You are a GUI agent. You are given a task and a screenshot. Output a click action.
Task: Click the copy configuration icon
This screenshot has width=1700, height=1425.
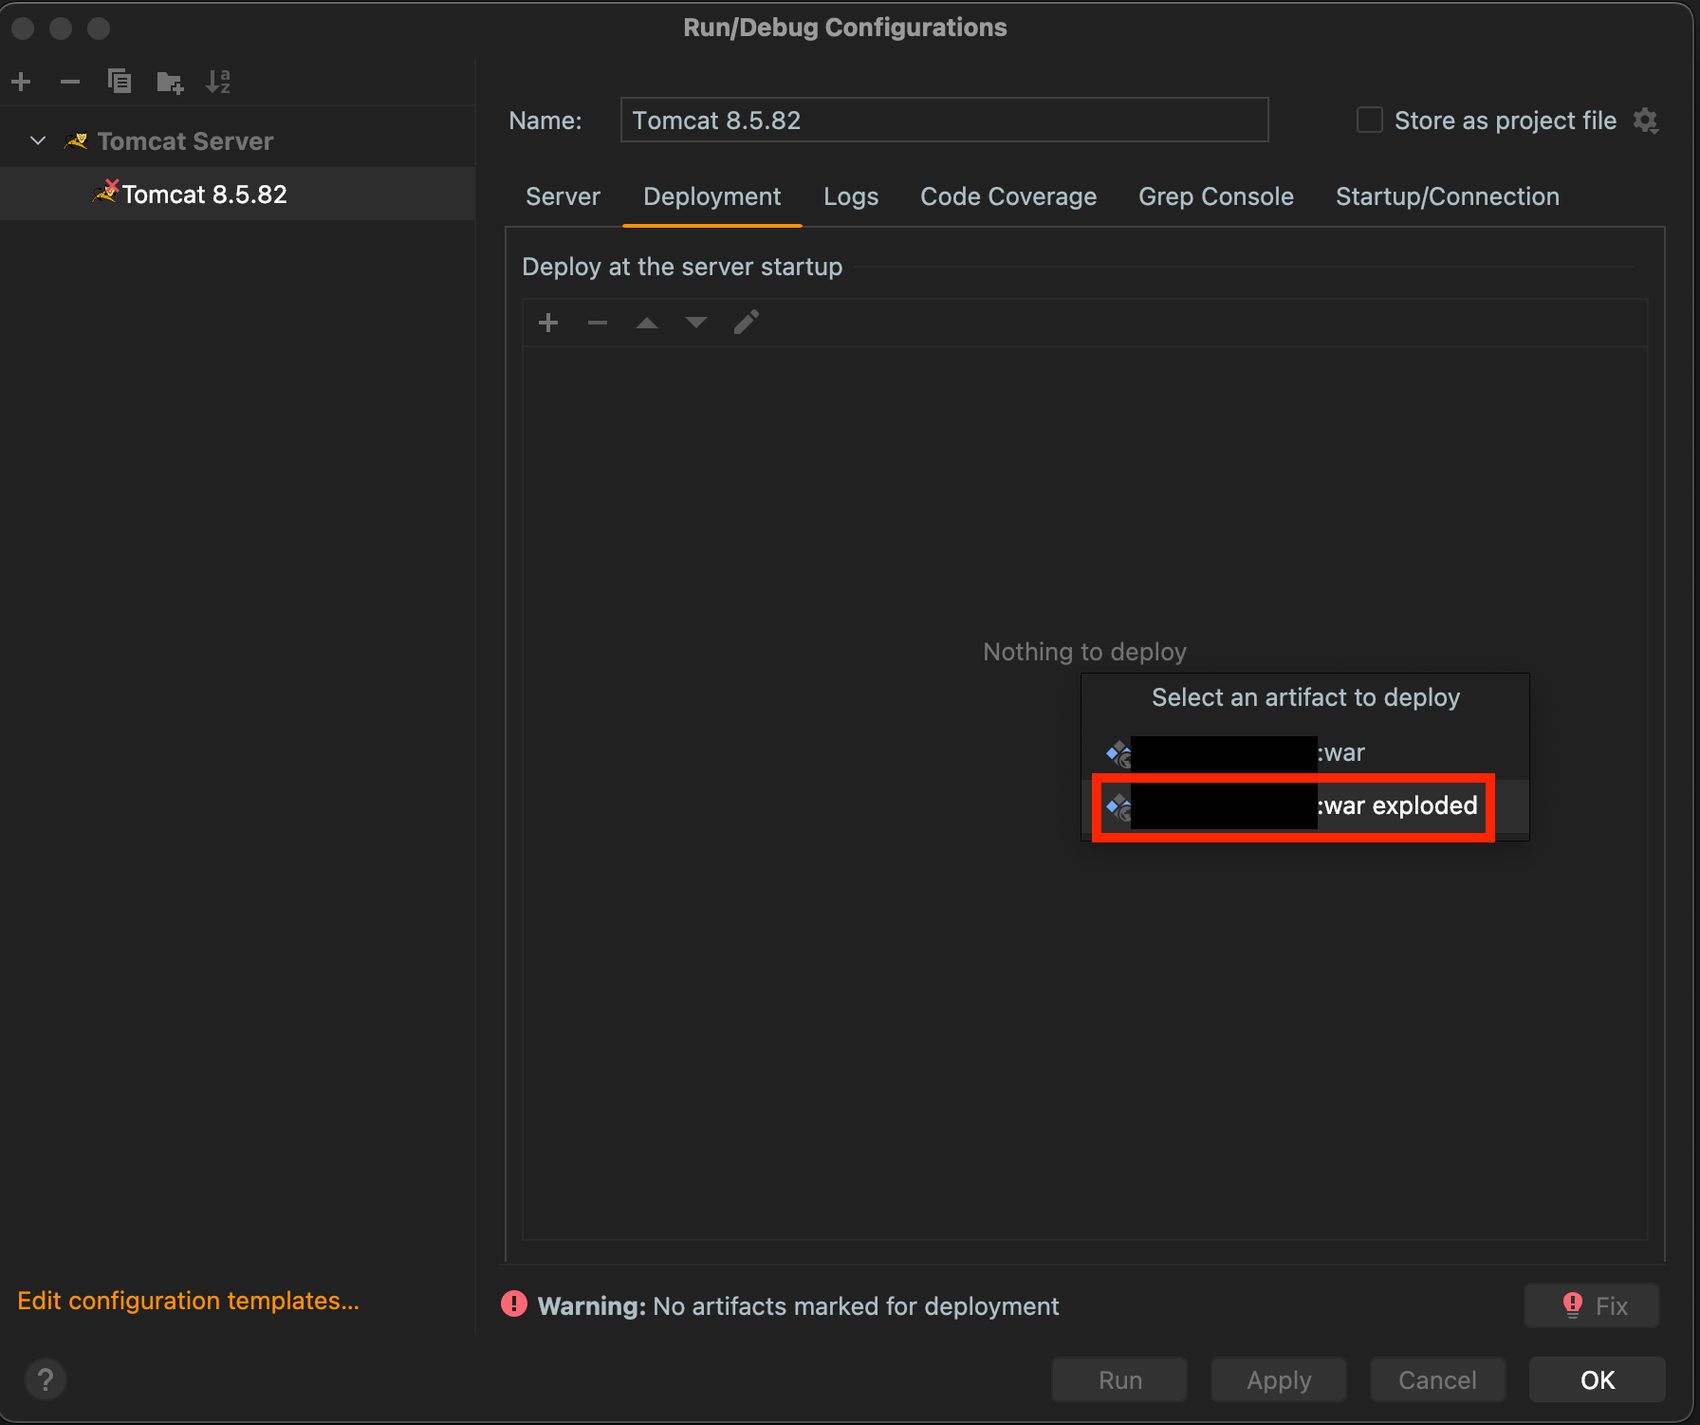pyautogui.click(x=119, y=82)
